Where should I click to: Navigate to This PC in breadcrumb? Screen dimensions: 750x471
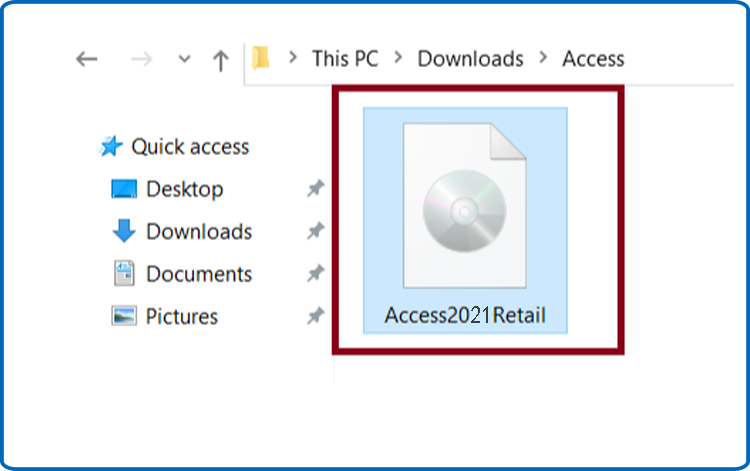tap(345, 59)
